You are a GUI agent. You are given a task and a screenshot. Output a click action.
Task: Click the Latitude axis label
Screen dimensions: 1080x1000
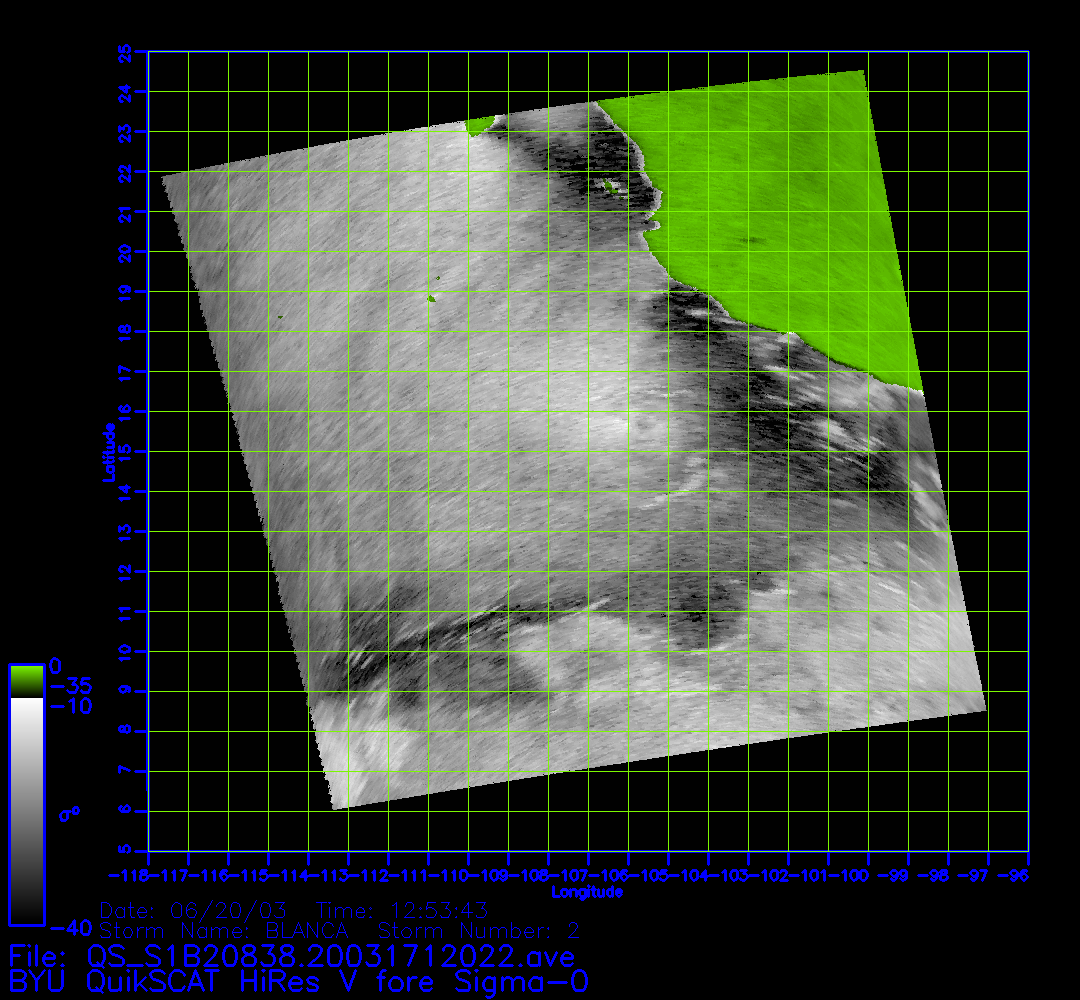pyautogui.click(x=106, y=451)
